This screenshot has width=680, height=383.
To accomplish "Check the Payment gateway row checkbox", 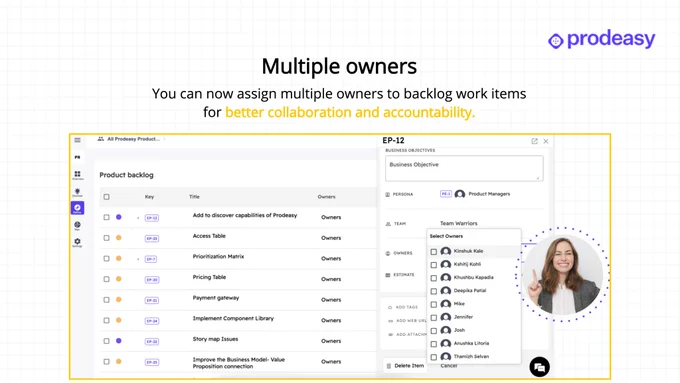I will click(106, 300).
